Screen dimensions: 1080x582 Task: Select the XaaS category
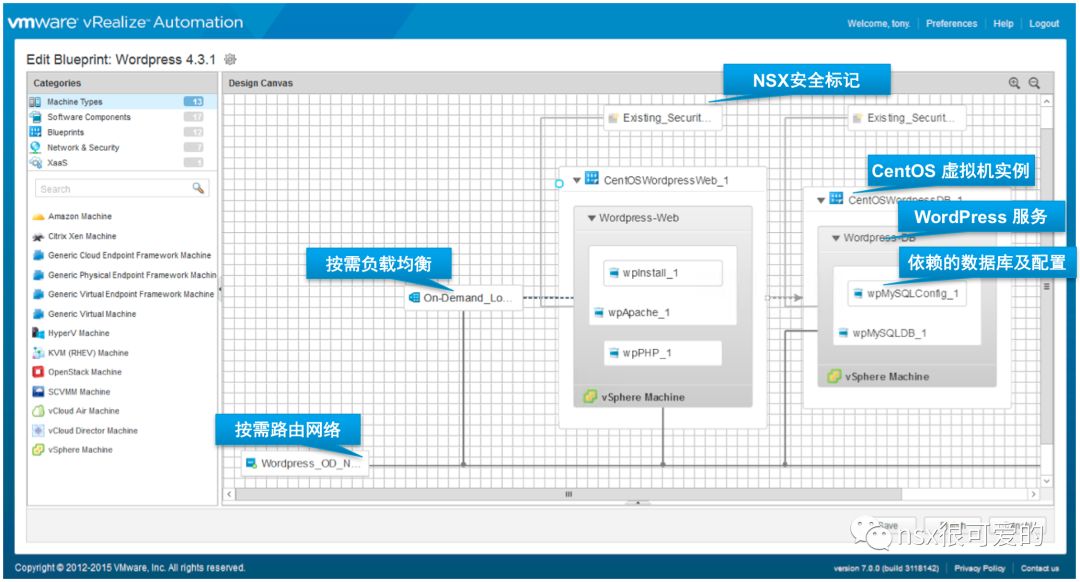123,163
